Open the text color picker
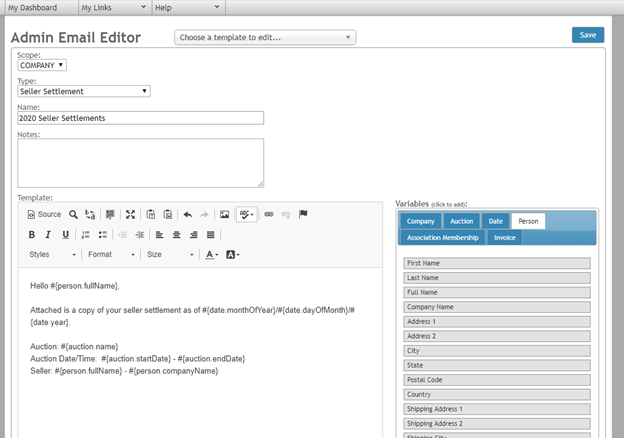 (212, 255)
